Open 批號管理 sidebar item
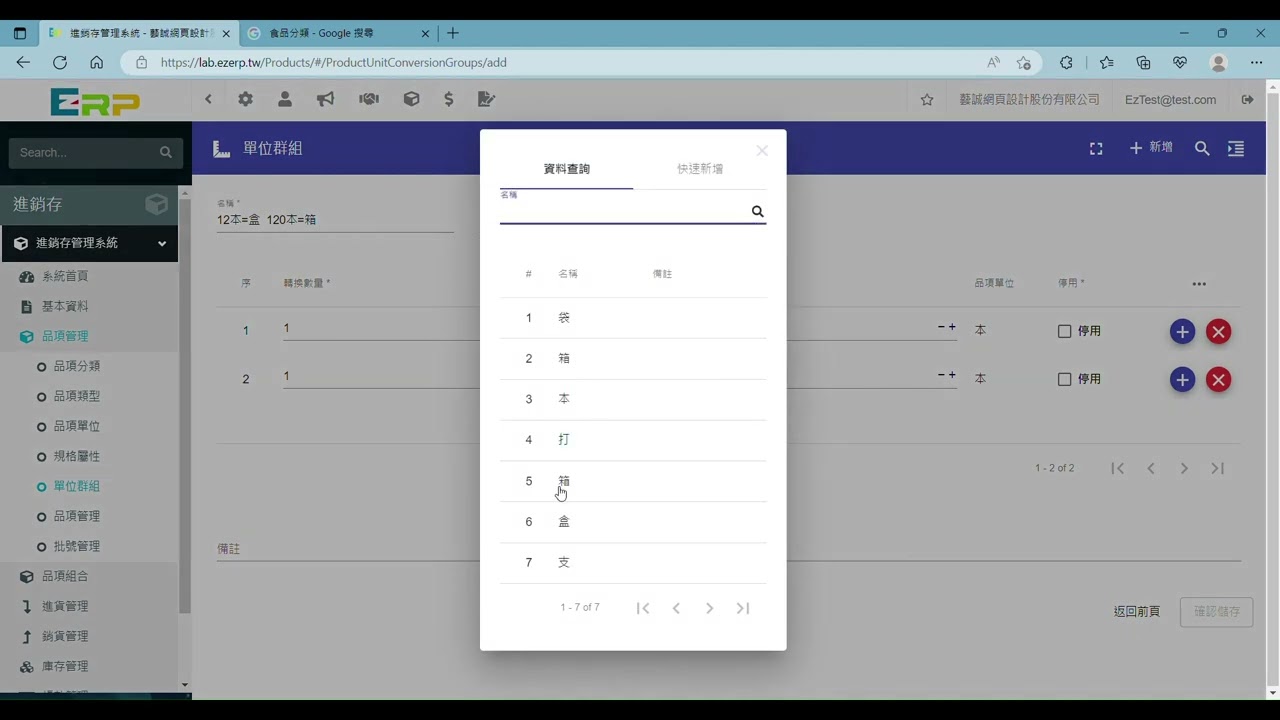The width and height of the screenshot is (1280, 720). tap(77, 546)
